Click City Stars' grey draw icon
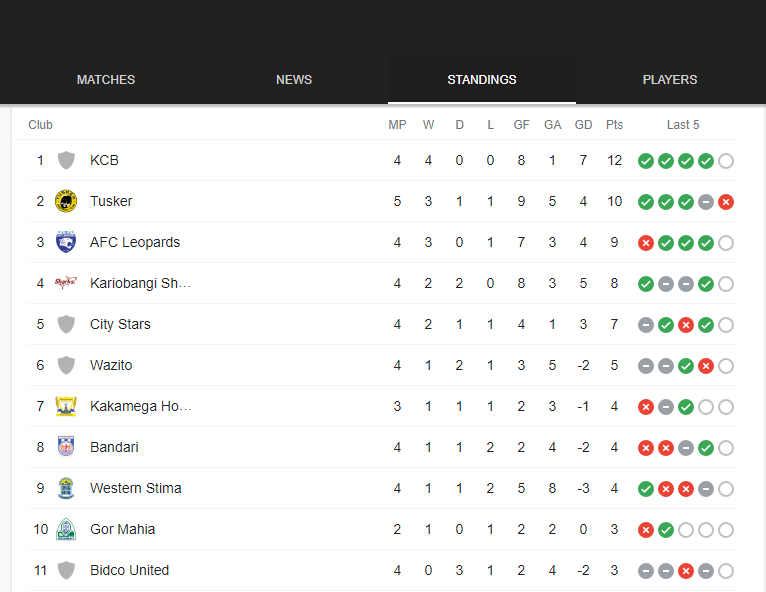 point(646,325)
